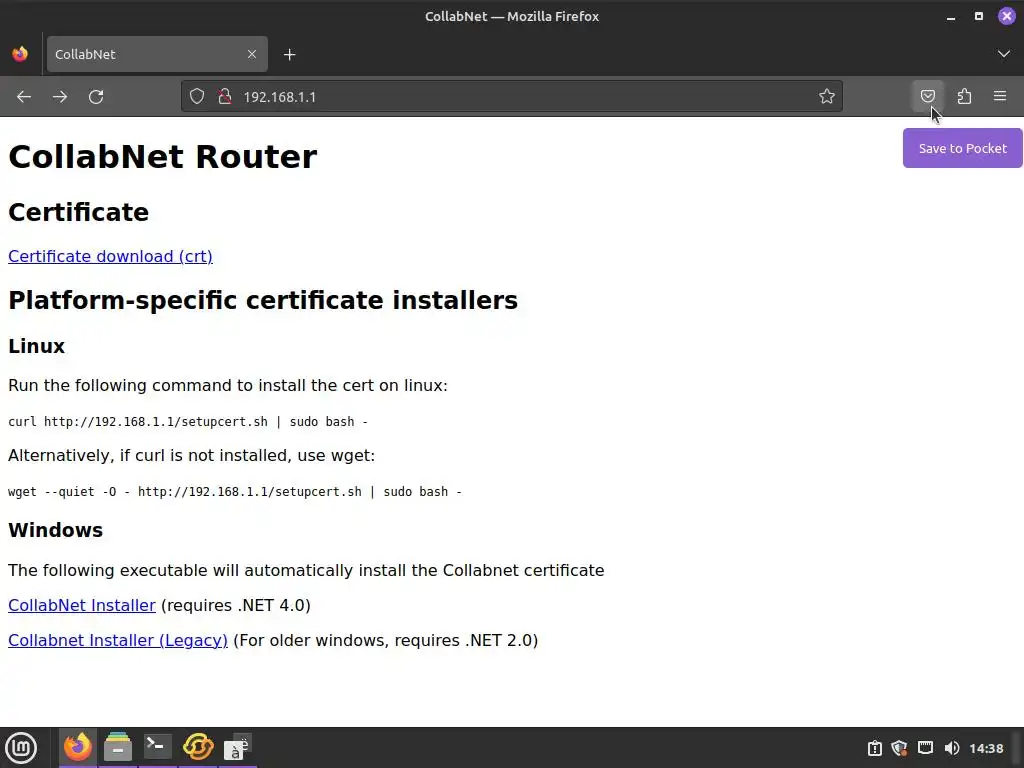Bookmark this page with star icon
This screenshot has width=1024, height=768.
[x=827, y=97]
